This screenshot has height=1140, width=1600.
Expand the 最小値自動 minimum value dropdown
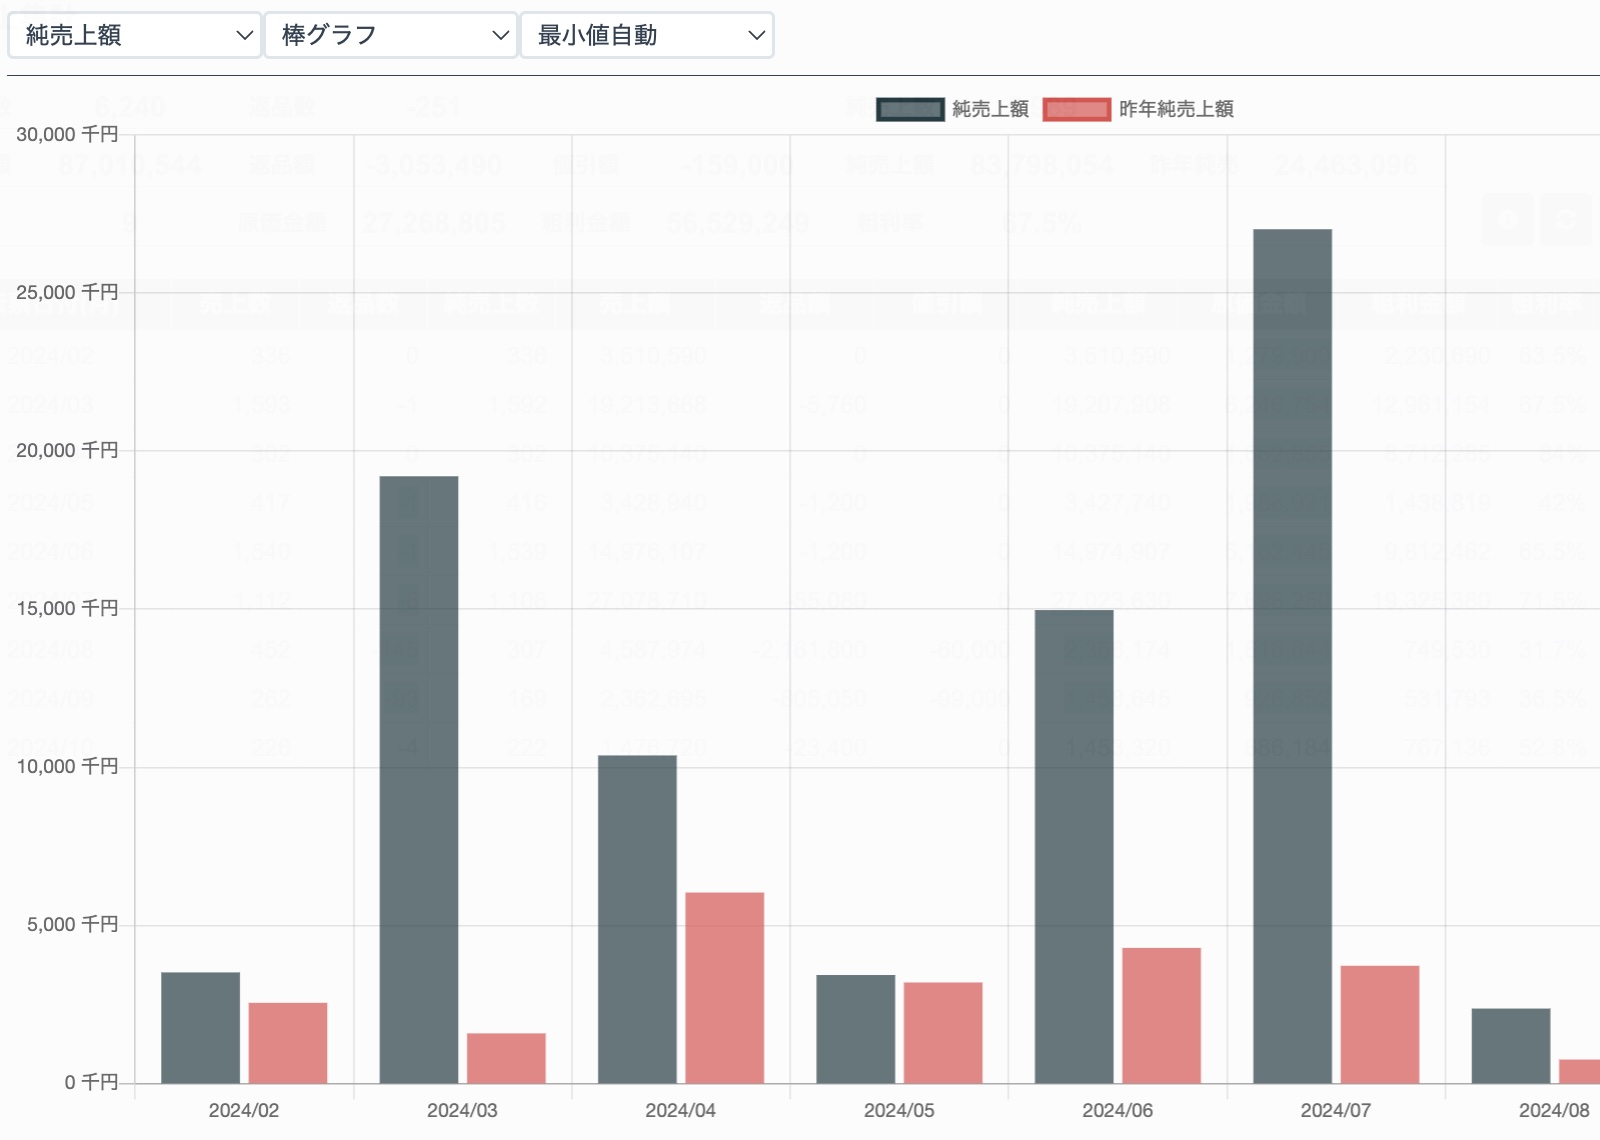click(647, 36)
